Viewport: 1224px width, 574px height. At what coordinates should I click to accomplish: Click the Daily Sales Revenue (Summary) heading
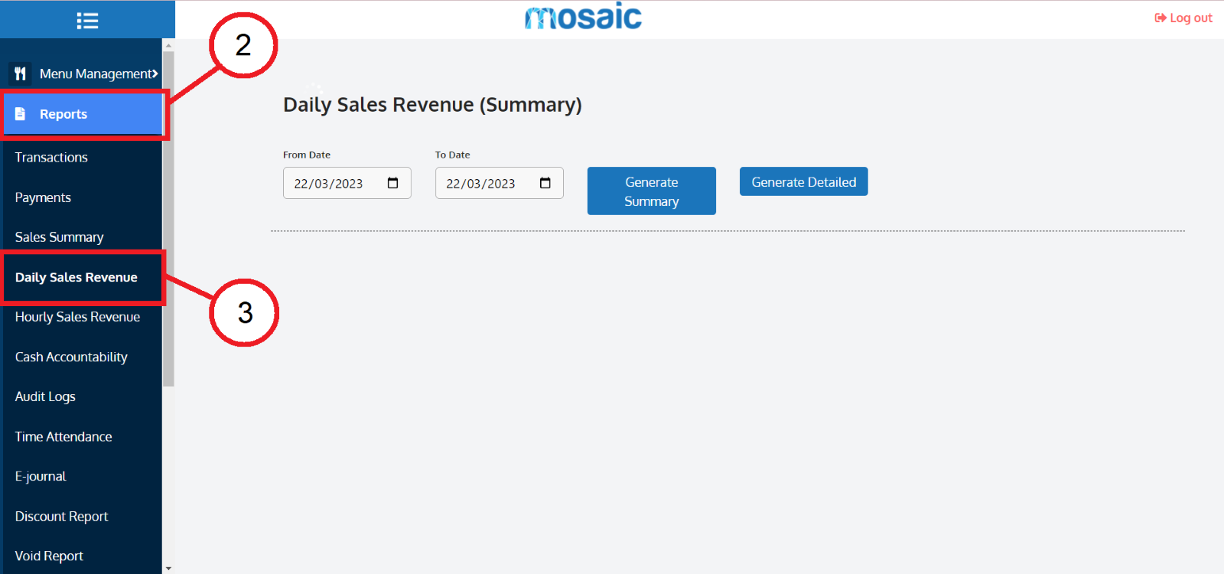(432, 105)
